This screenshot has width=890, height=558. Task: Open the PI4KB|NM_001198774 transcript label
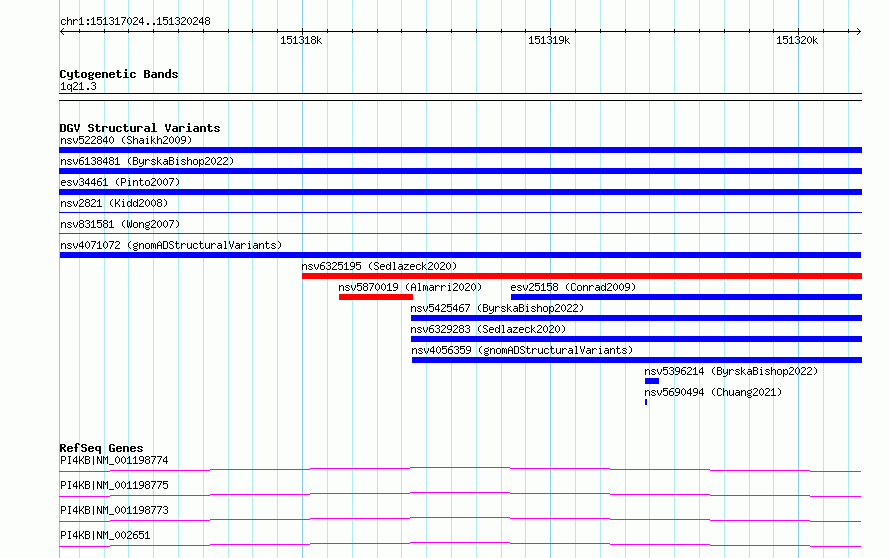tap(114, 460)
